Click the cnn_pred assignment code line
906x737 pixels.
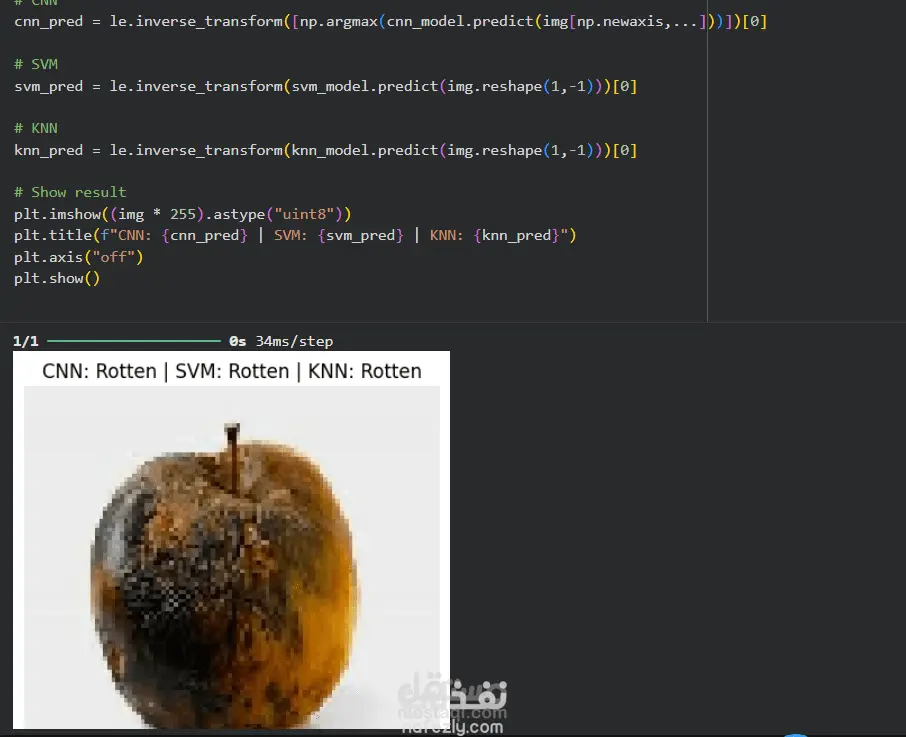pos(391,21)
